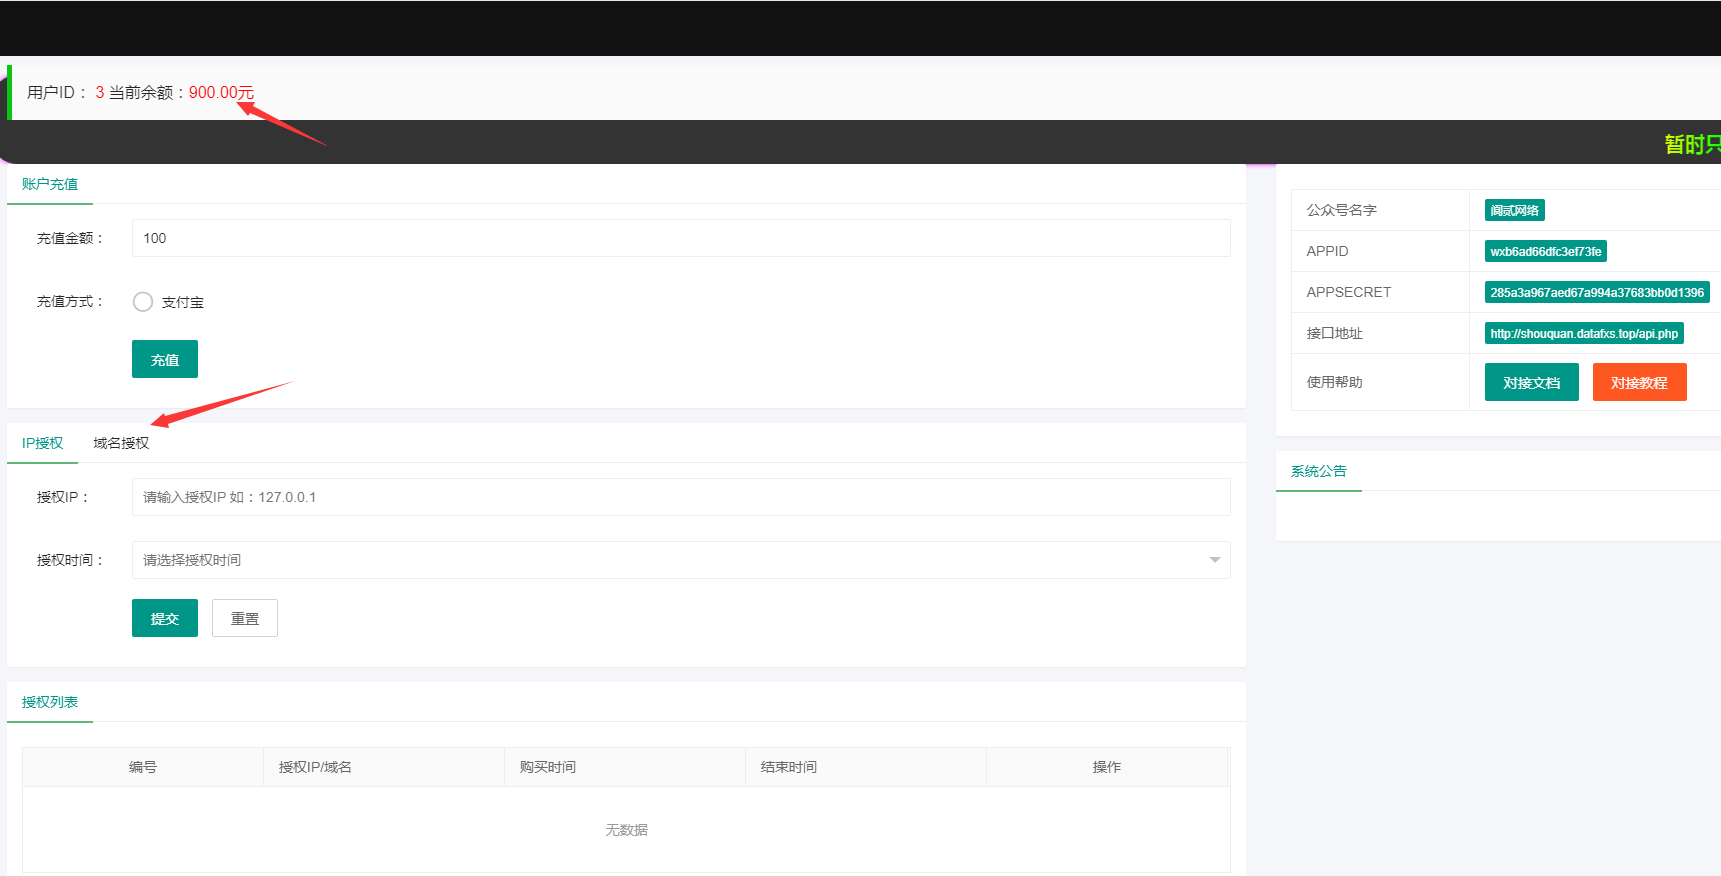Click the 接口地址 API URL badge
The width and height of the screenshot is (1721, 876).
pos(1583,333)
